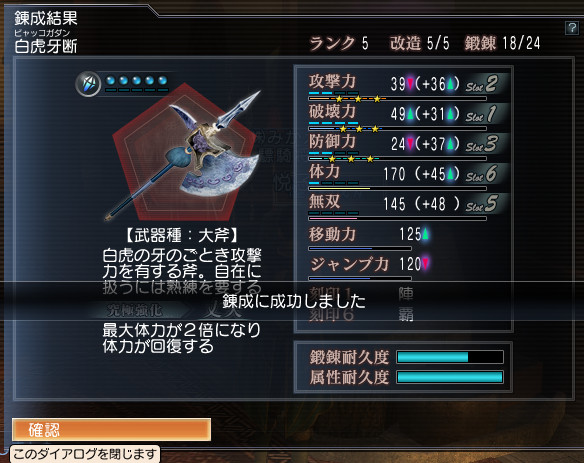Click the Slot 3 badge for 防御力
The height and width of the screenshot is (463, 584).
[x=481, y=144]
